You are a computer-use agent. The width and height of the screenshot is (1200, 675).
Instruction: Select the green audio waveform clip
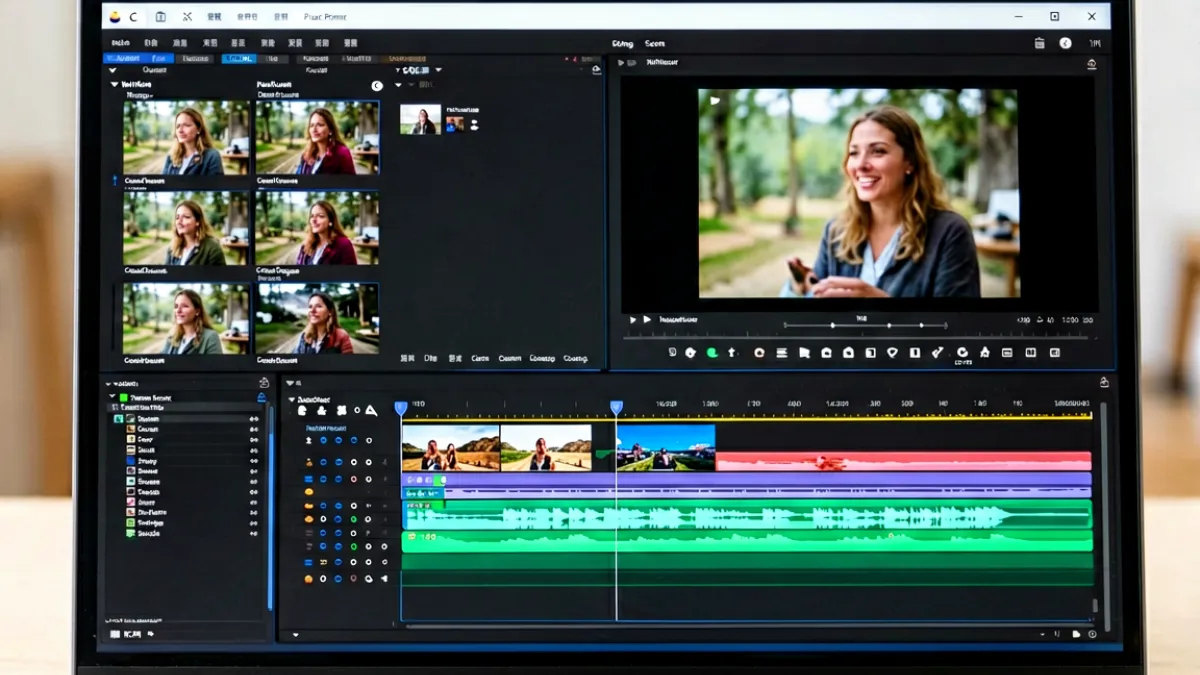coord(746,515)
